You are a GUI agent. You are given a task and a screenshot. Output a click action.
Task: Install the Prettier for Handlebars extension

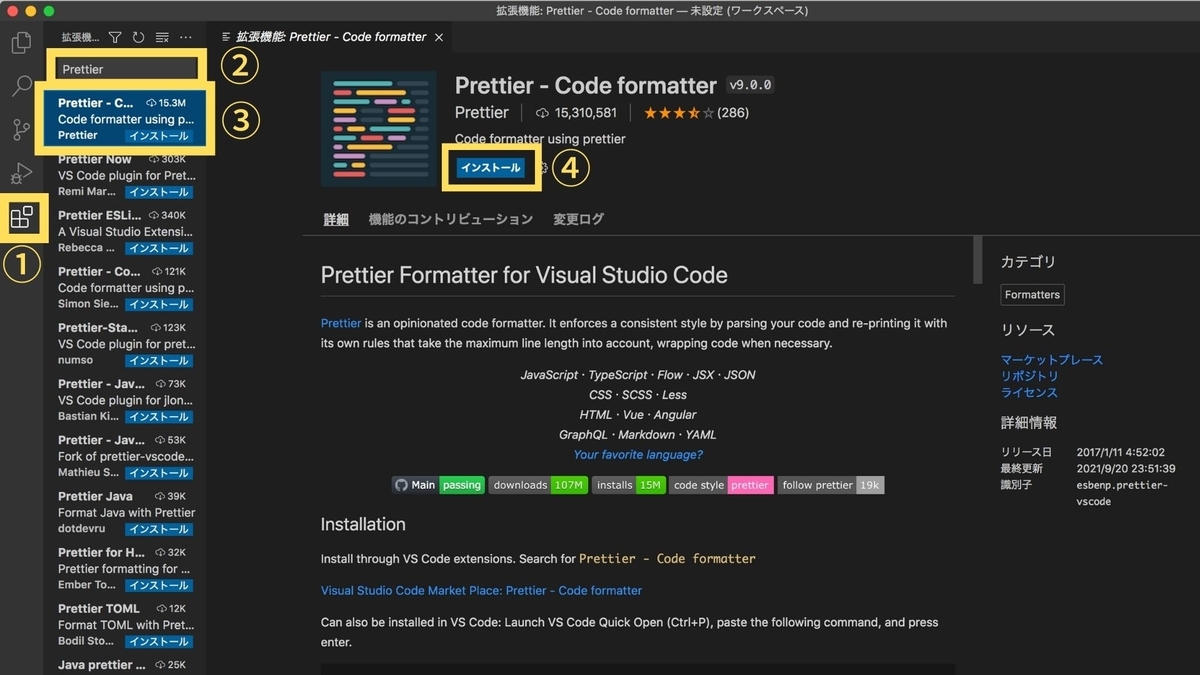[158, 585]
